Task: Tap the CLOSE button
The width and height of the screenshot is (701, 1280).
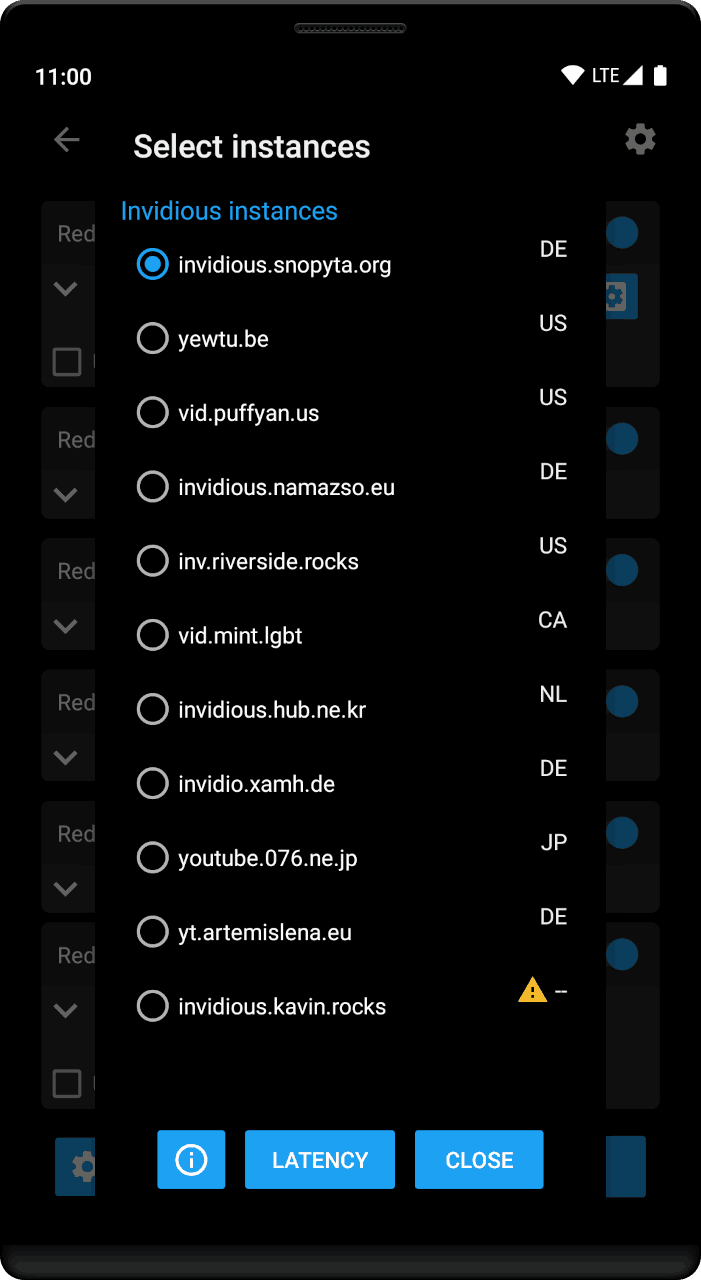Action: coord(479,1160)
